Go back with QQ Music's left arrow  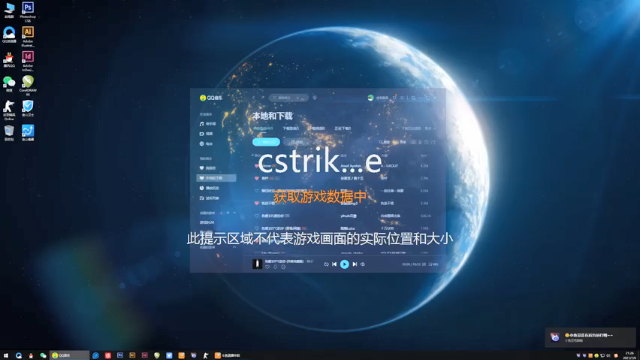click(x=253, y=98)
